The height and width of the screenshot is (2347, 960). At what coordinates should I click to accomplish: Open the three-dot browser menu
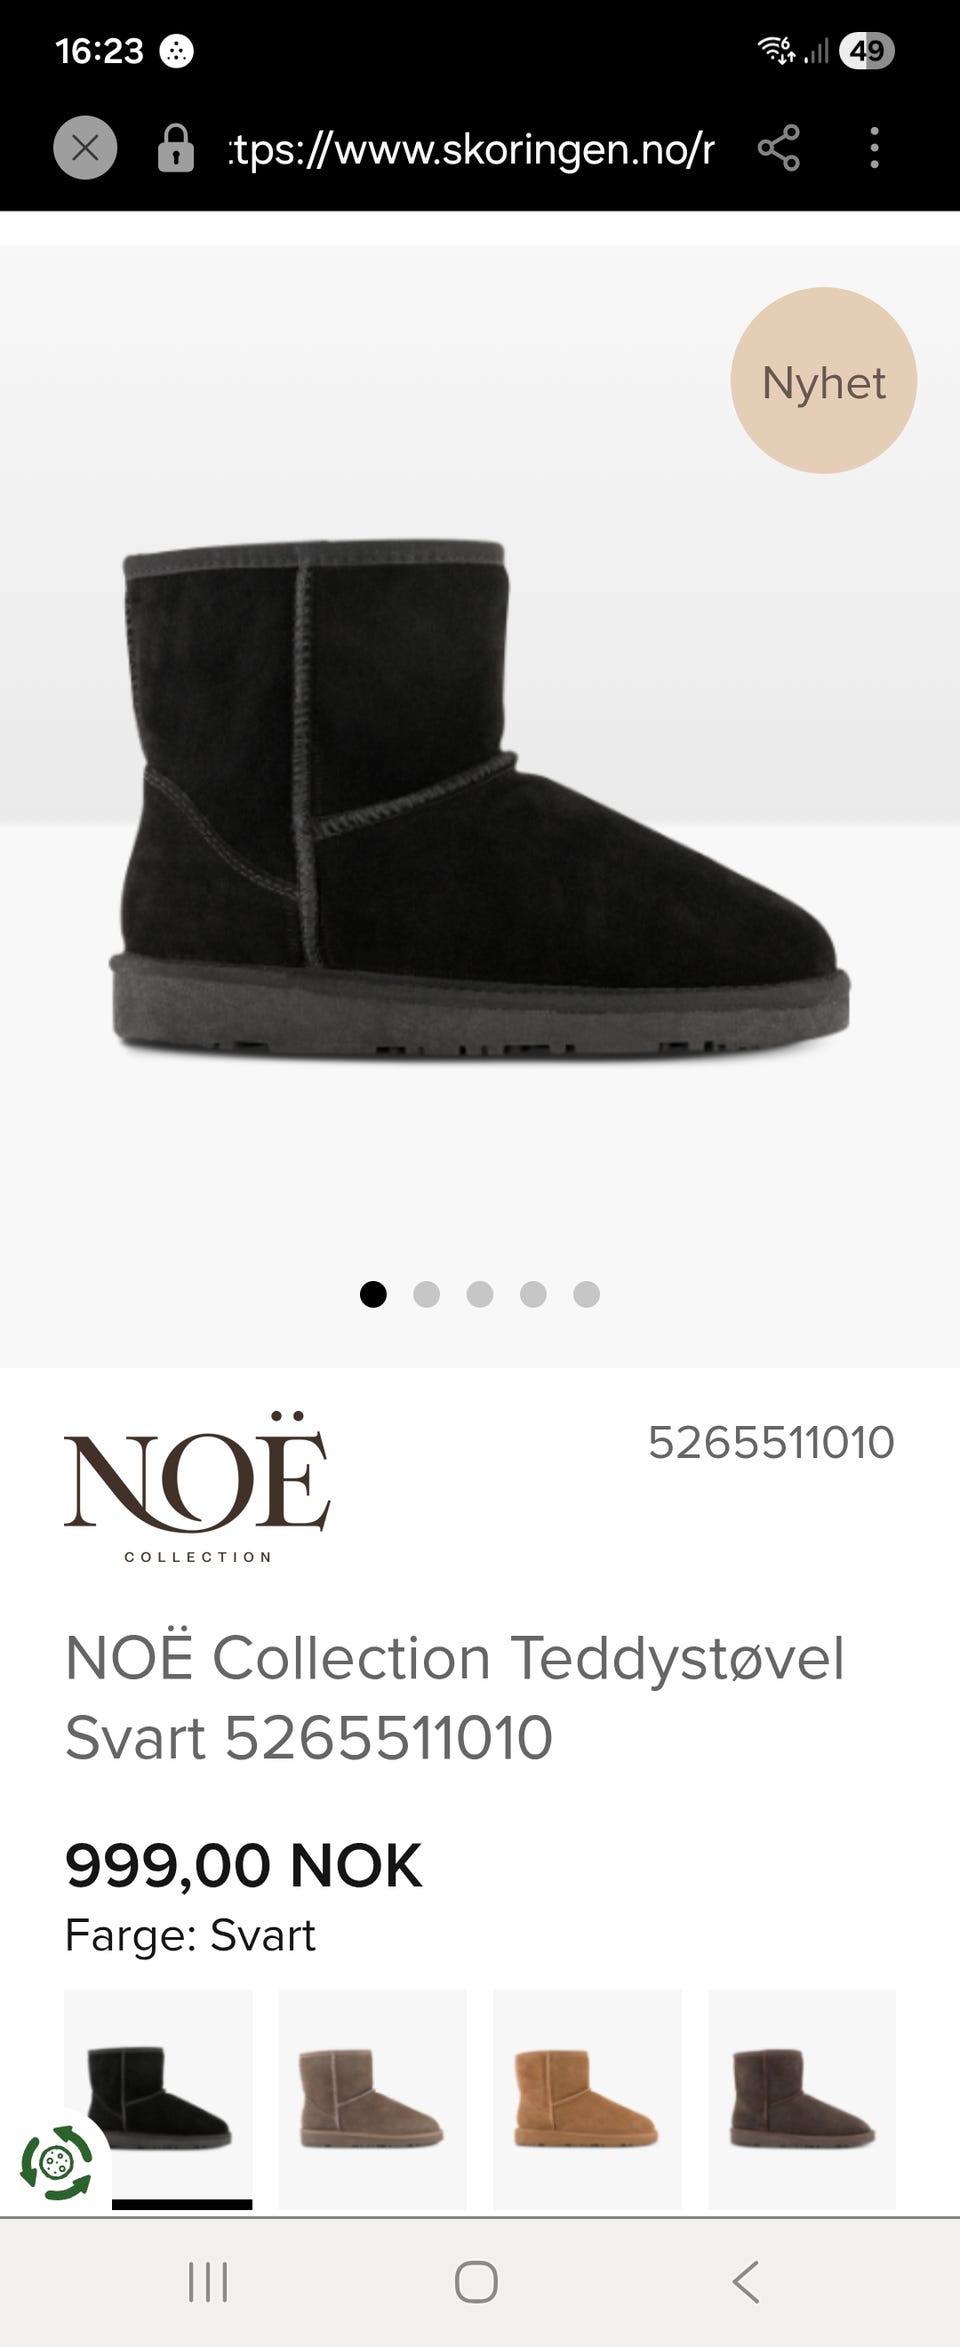(x=874, y=148)
